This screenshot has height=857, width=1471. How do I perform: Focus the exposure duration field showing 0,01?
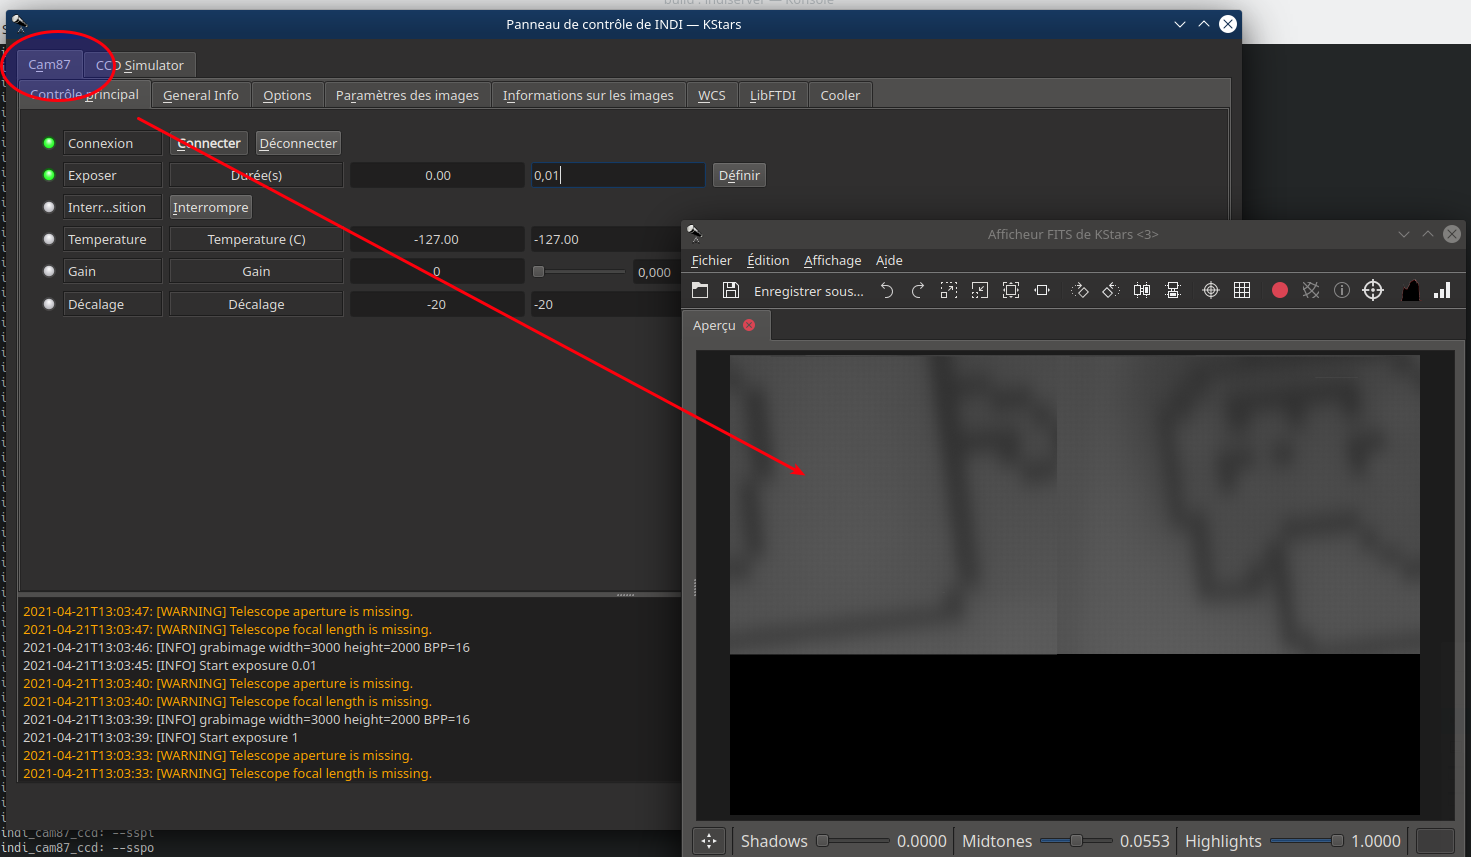point(617,175)
